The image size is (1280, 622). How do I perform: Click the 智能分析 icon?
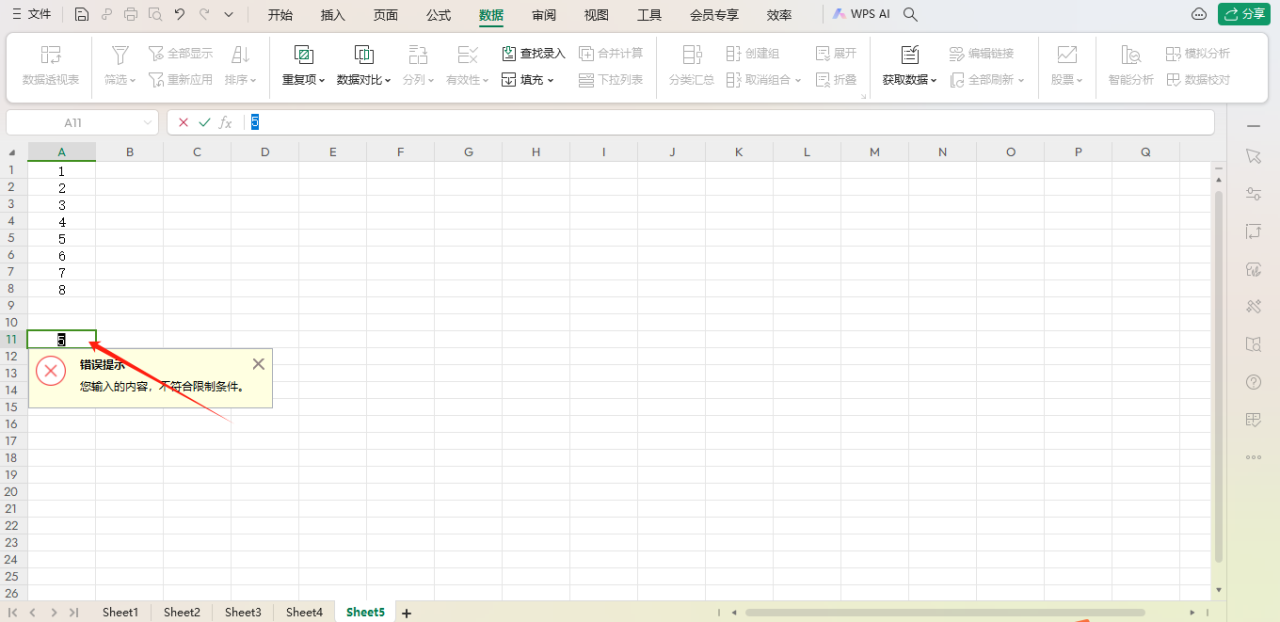[x=1131, y=54]
